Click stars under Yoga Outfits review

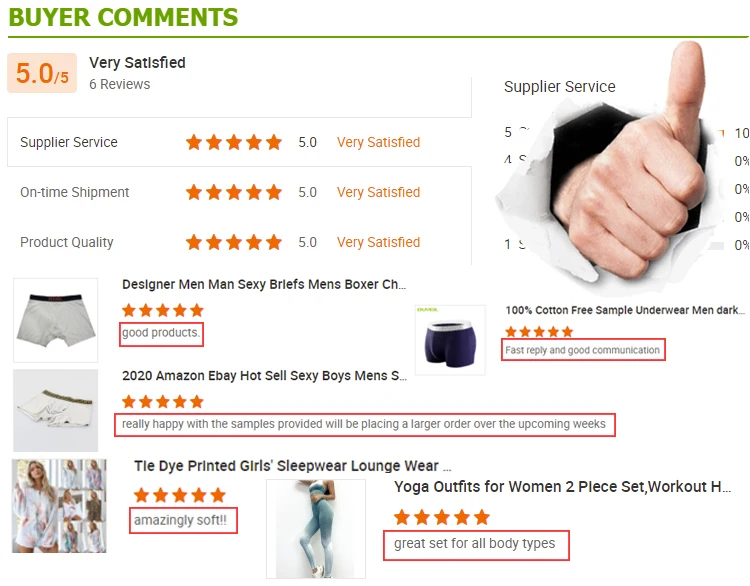[441, 517]
